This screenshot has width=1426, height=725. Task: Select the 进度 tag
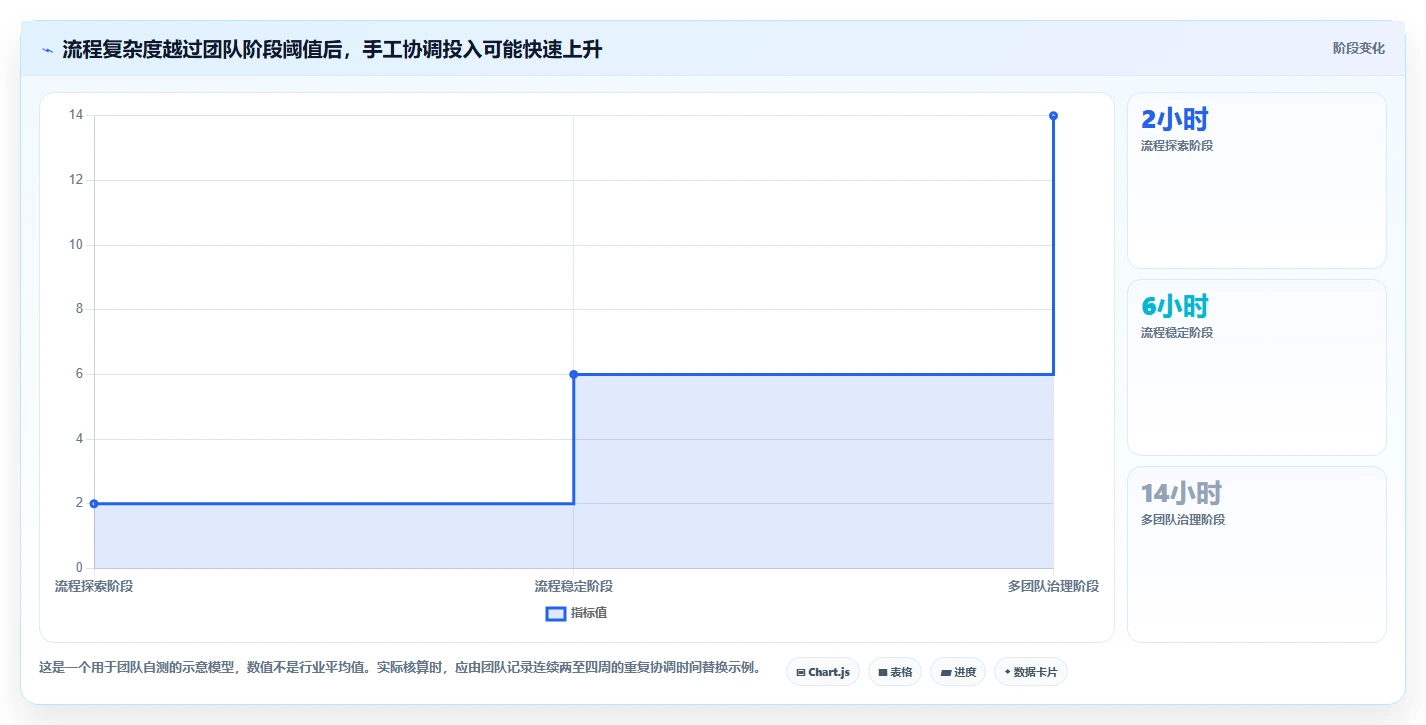958,672
